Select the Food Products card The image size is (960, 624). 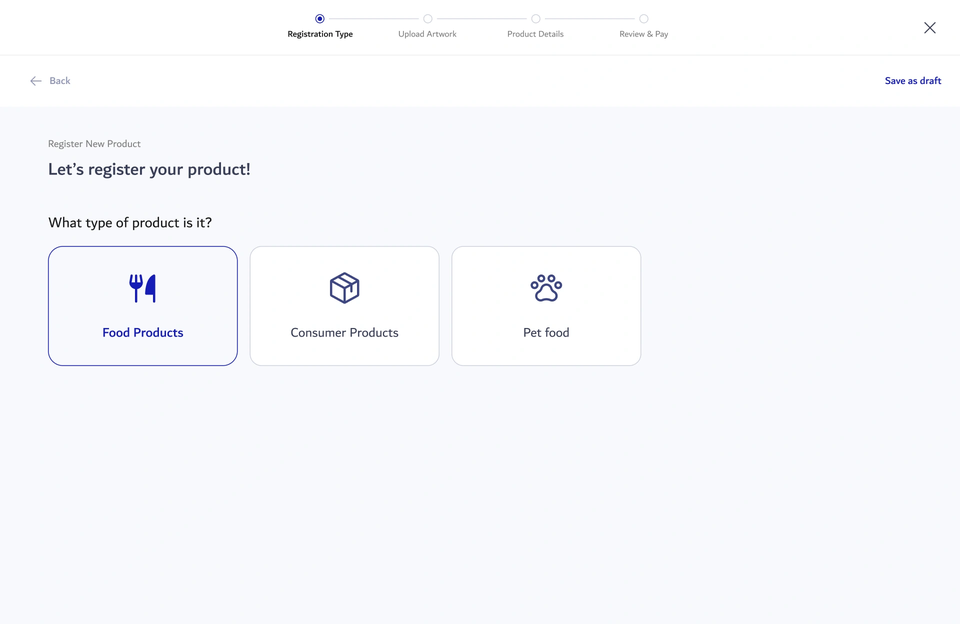tap(143, 306)
